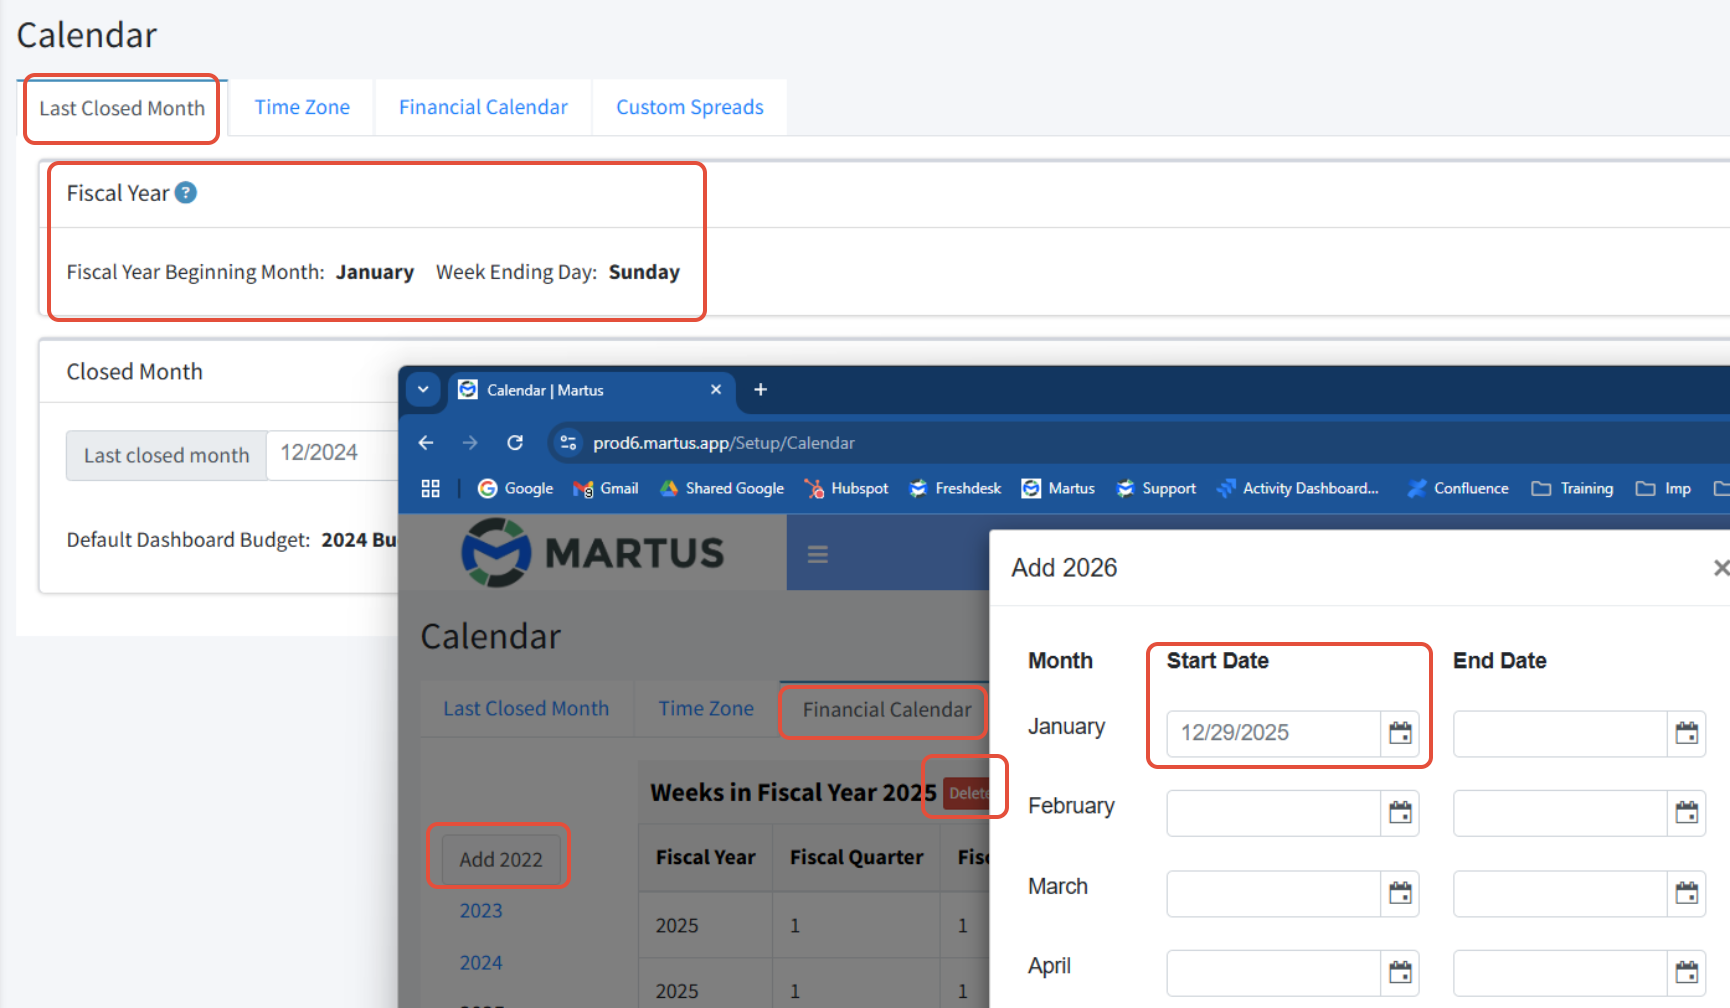Open the Freshdesk bookmark

pos(955,488)
